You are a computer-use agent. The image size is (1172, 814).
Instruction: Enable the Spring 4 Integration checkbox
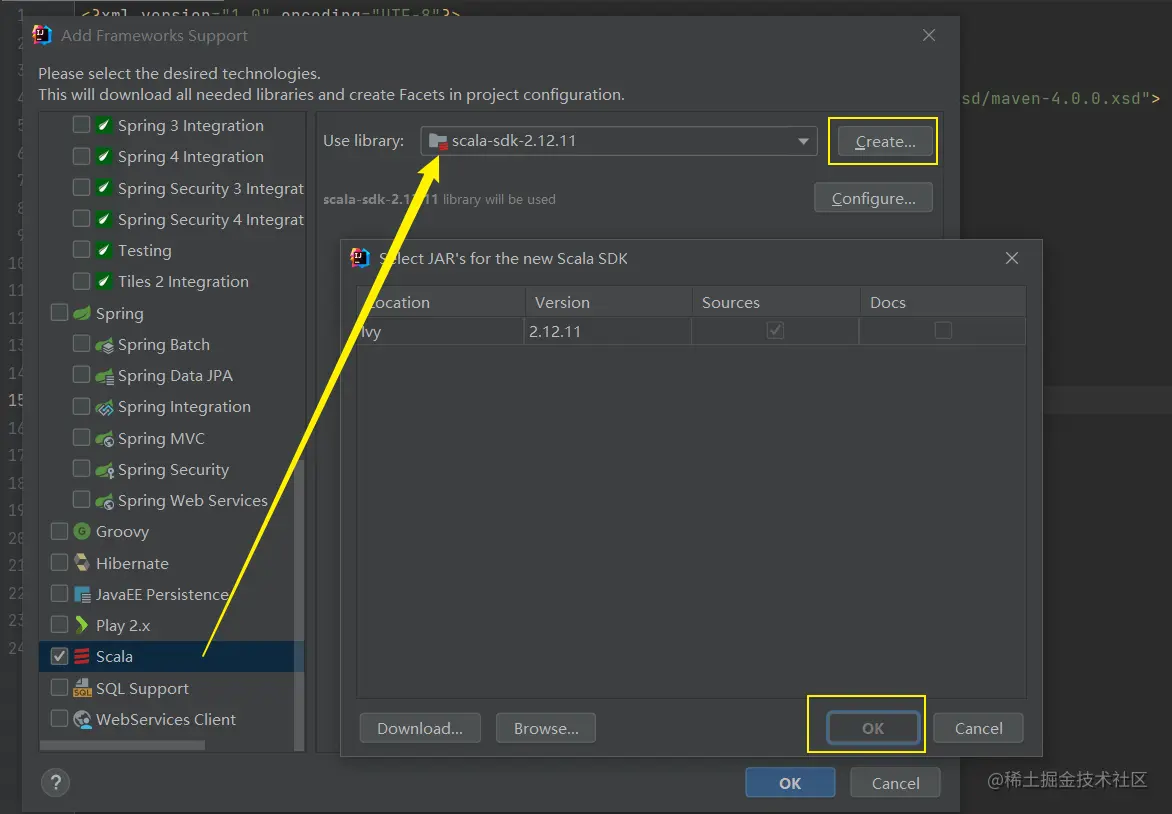coord(81,155)
